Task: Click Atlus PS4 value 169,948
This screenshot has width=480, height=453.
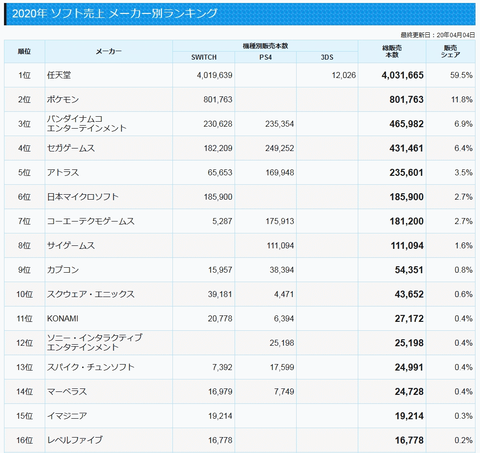Action: pos(280,173)
